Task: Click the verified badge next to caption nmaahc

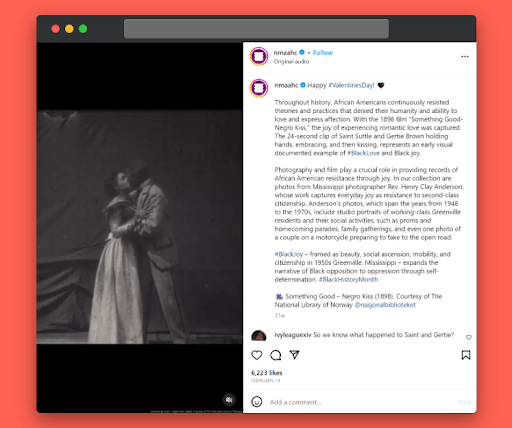Action: [303, 85]
